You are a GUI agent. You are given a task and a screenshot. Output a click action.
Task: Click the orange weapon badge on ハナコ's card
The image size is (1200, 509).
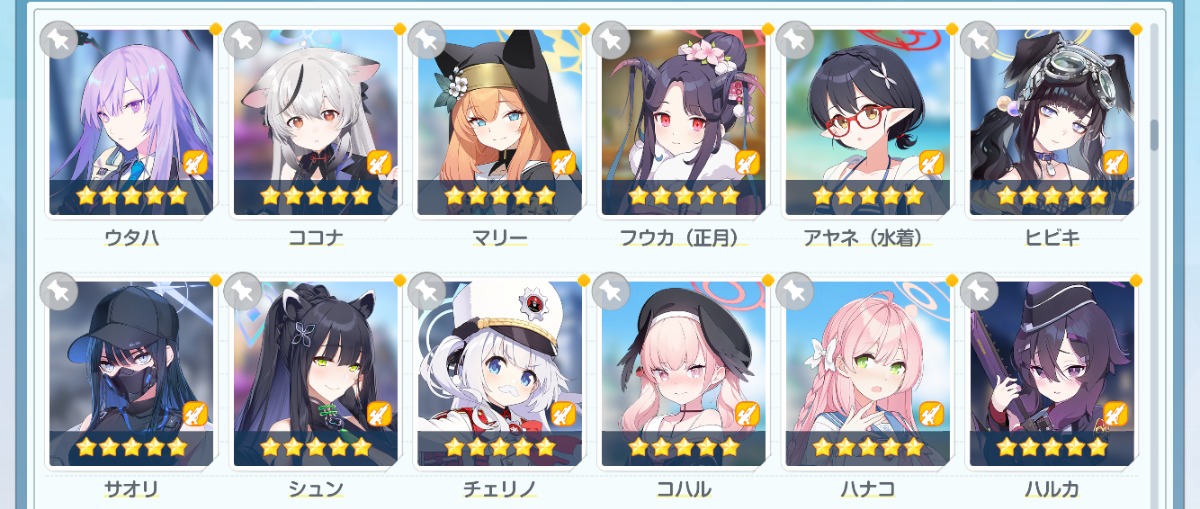pyautogui.click(x=931, y=414)
